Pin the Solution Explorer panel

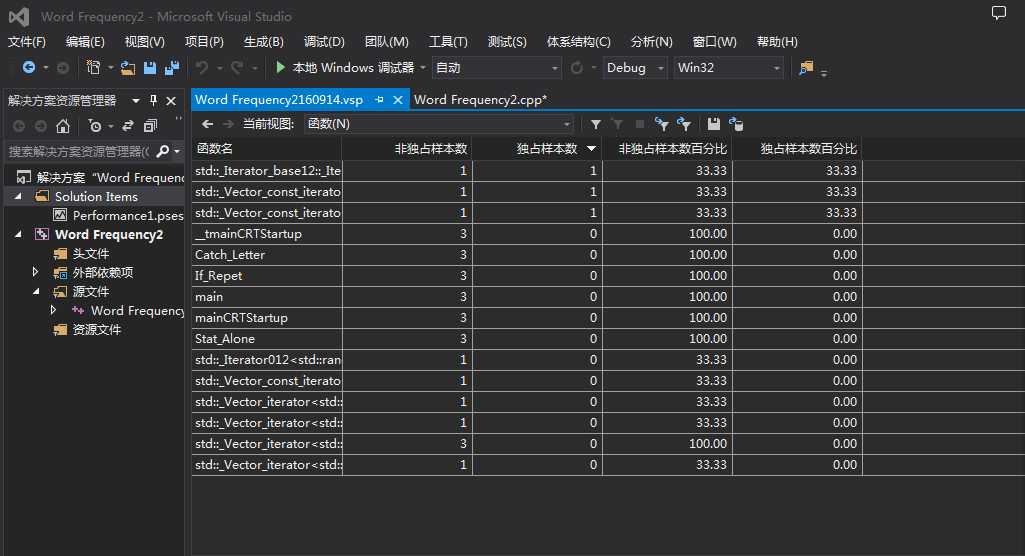[154, 100]
